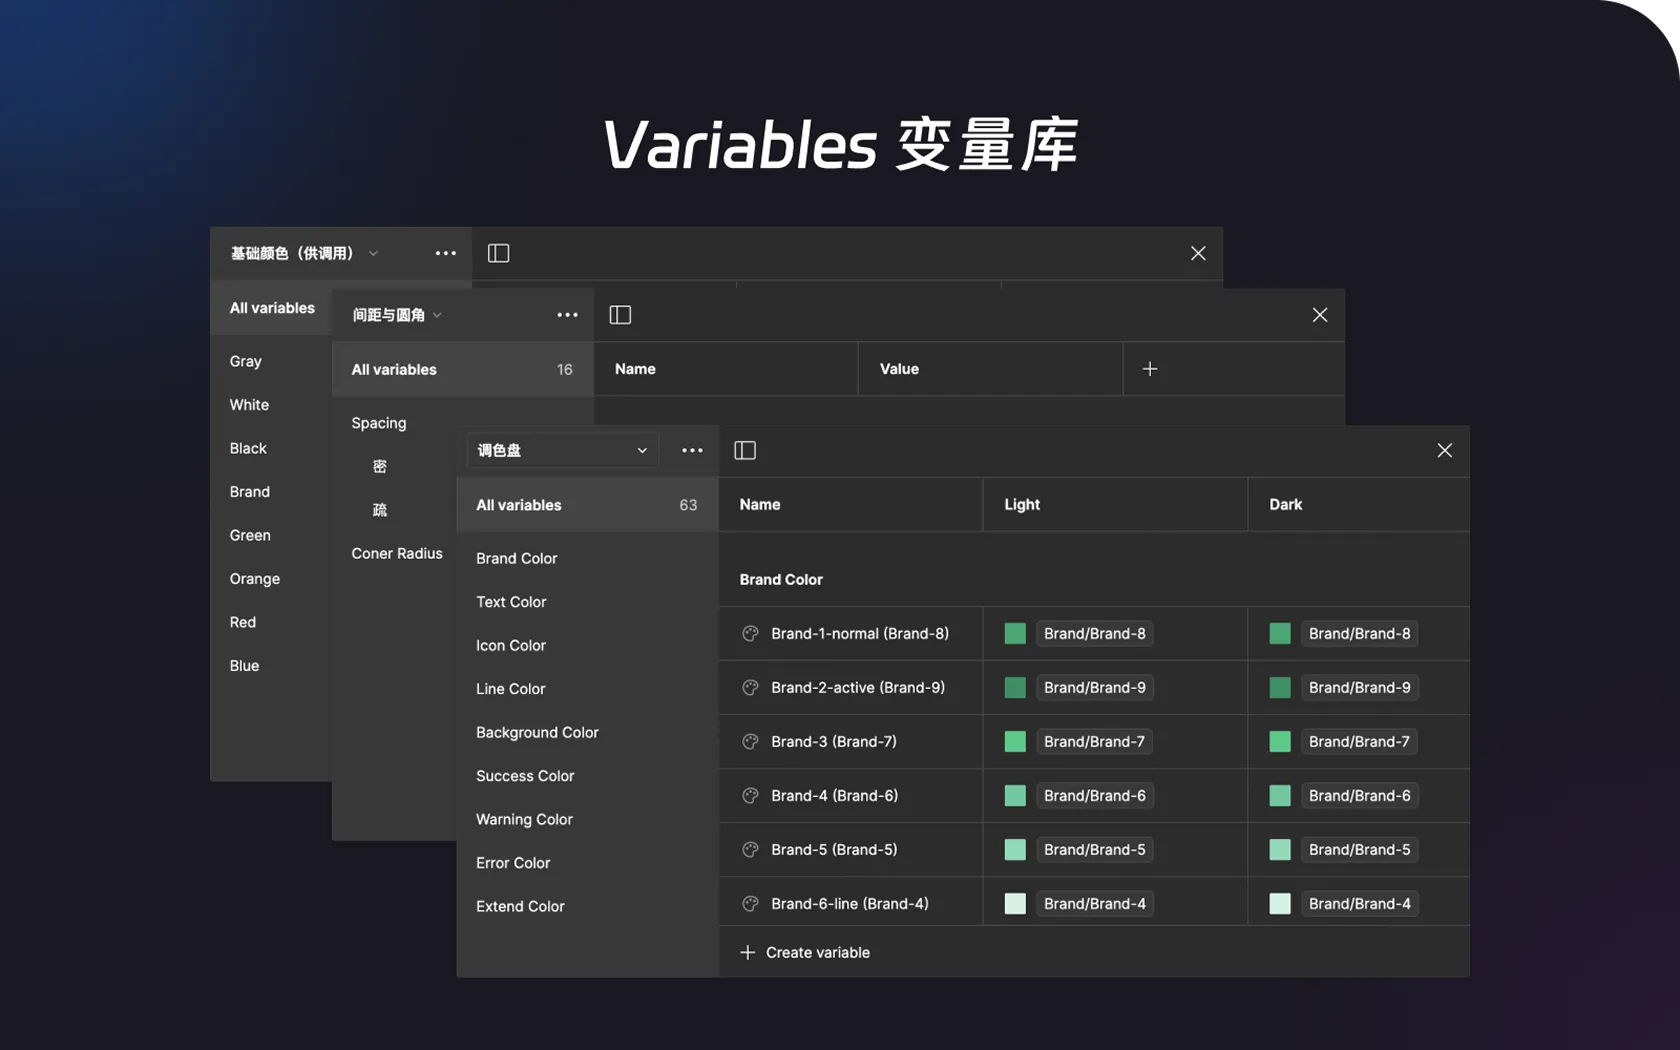Select the Warning Color group

pos(524,819)
